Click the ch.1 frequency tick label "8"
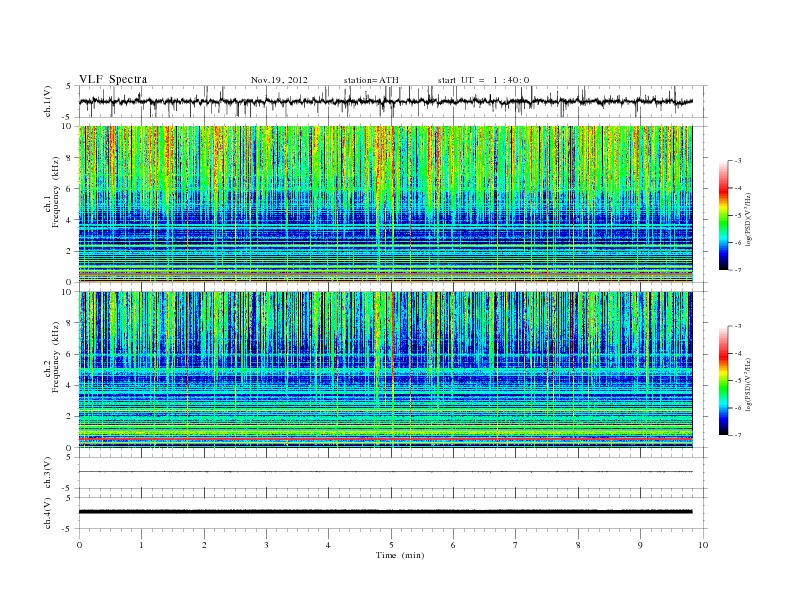792x612 pixels. click(70, 158)
